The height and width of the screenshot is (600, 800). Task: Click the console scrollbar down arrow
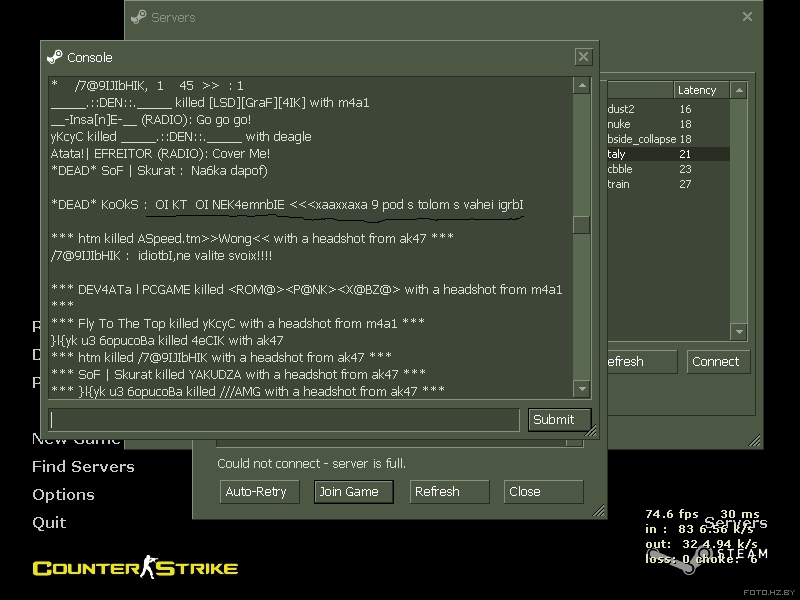pos(582,389)
